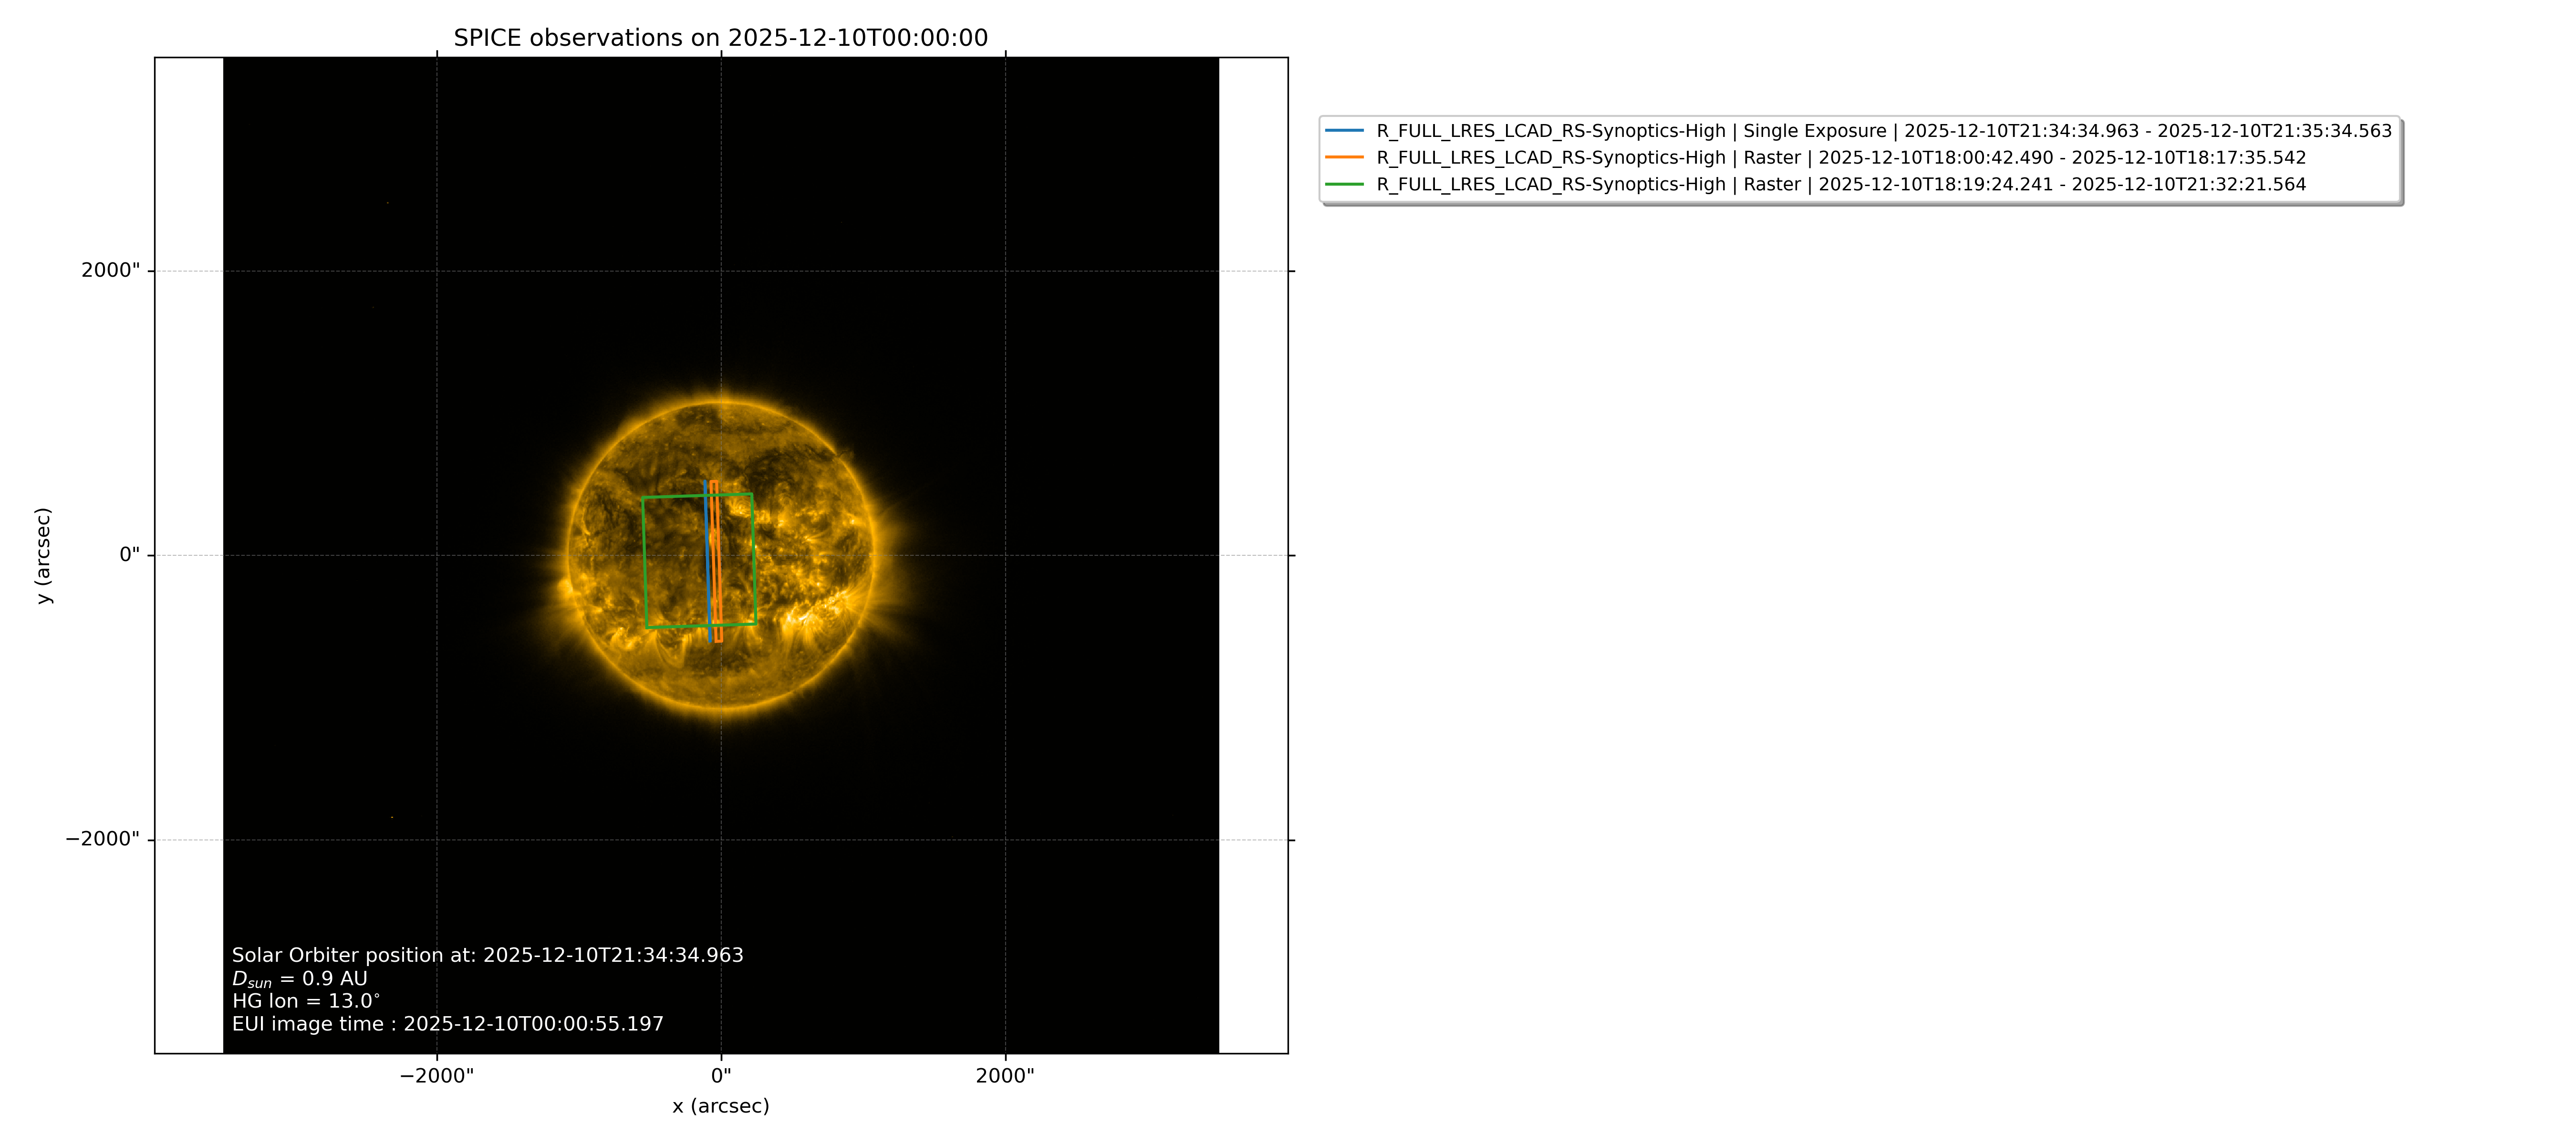Click the y (arcsec) axis label
The width and height of the screenshot is (2576, 1145).
click(43, 555)
